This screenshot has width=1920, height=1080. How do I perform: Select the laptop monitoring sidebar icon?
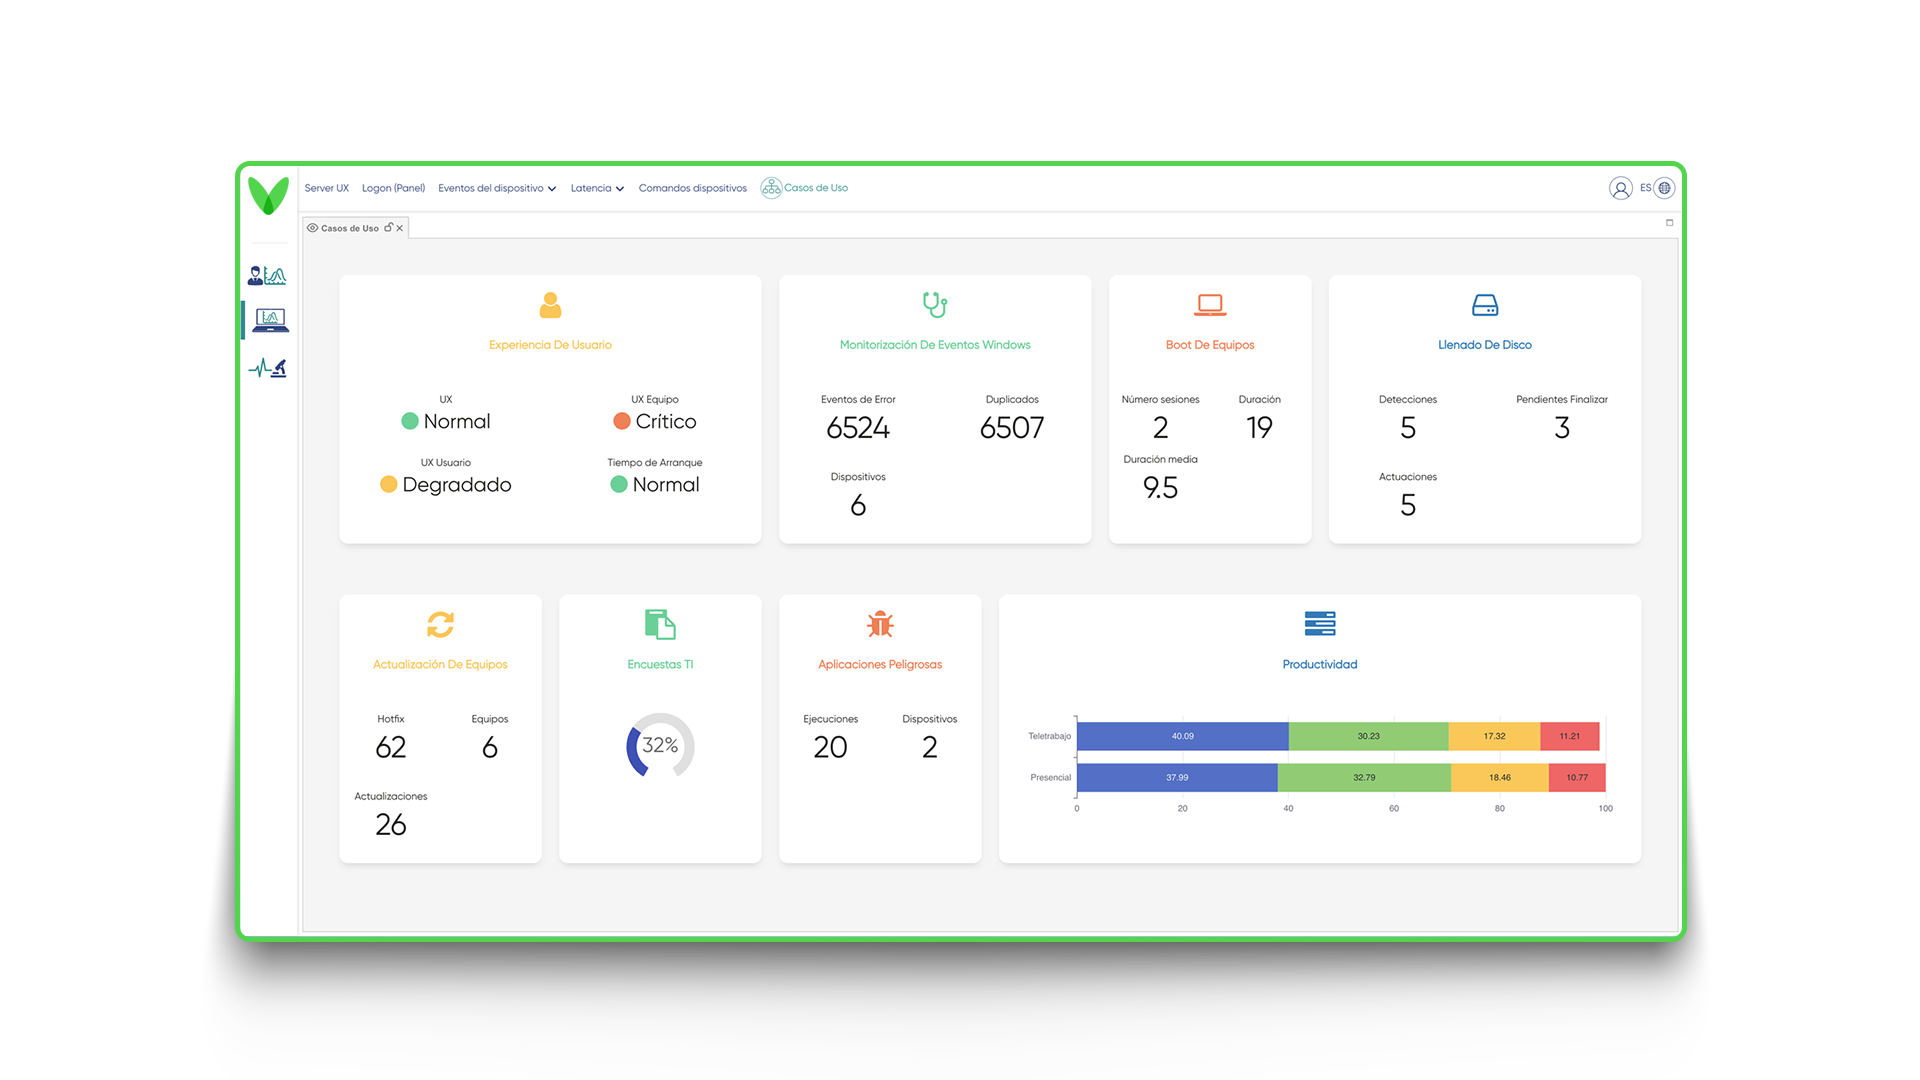(270, 320)
